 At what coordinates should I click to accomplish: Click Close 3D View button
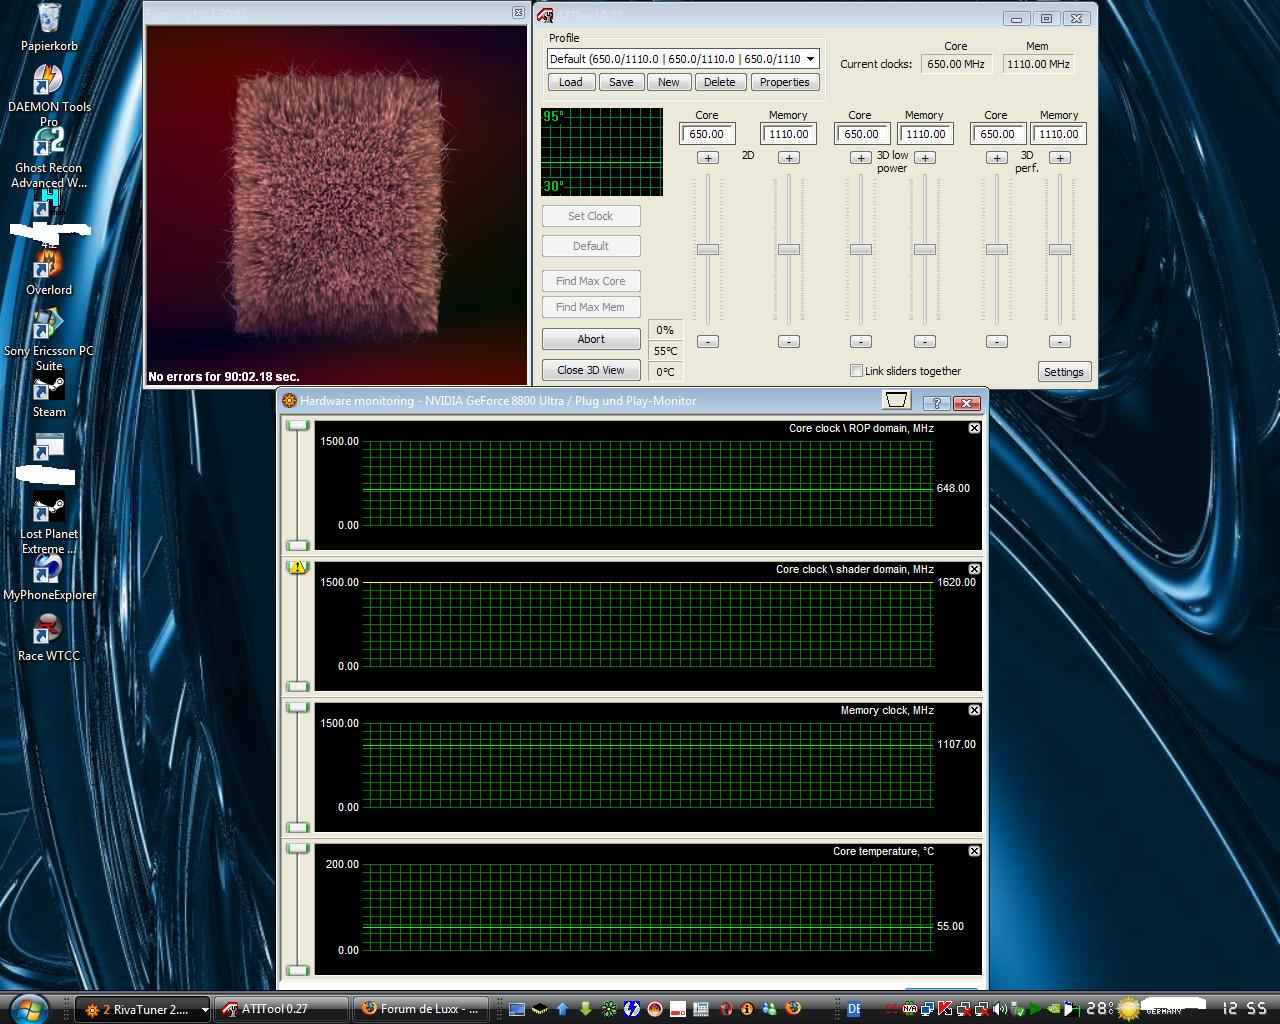click(590, 370)
